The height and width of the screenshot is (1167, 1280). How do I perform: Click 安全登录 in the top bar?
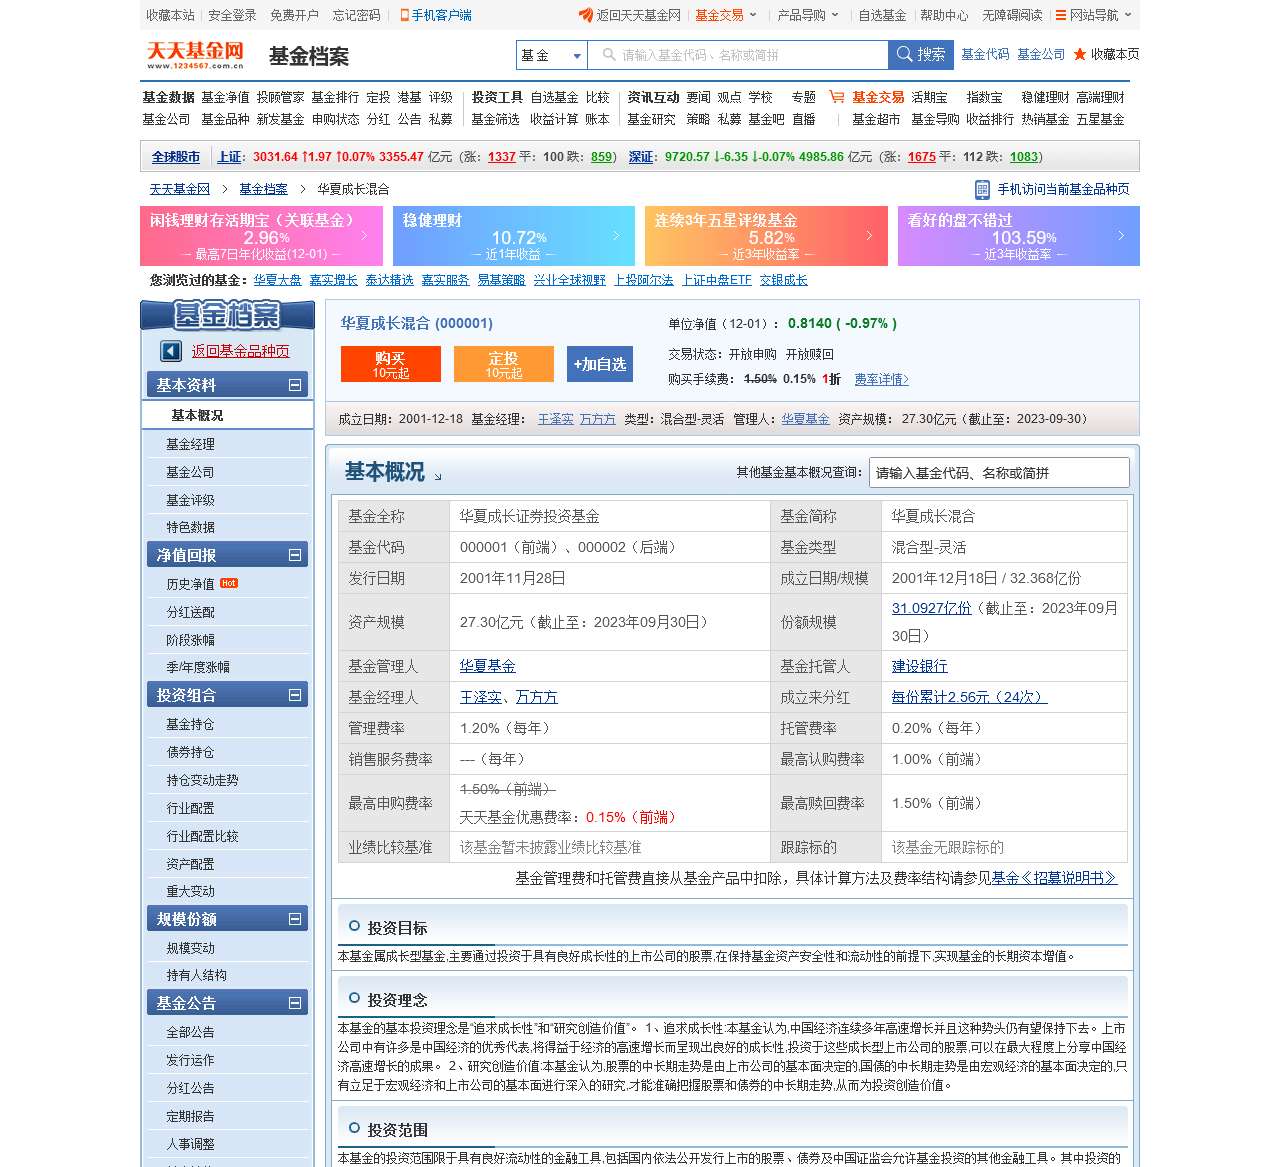(233, 15)
